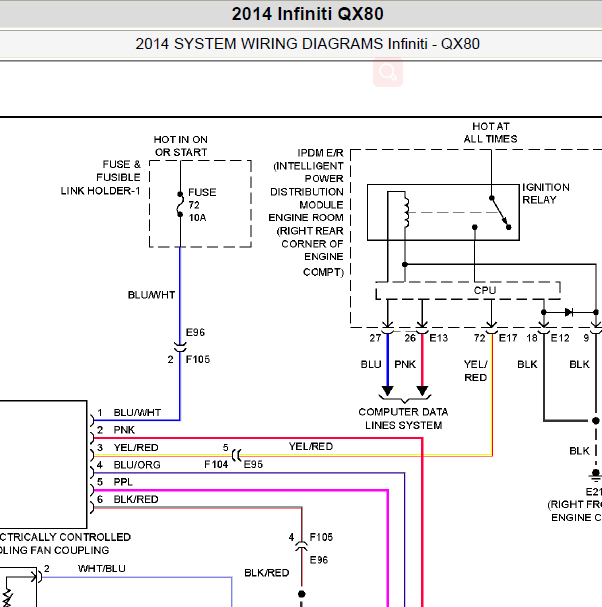Click the Computer Data Lines System label

point(403,418)
